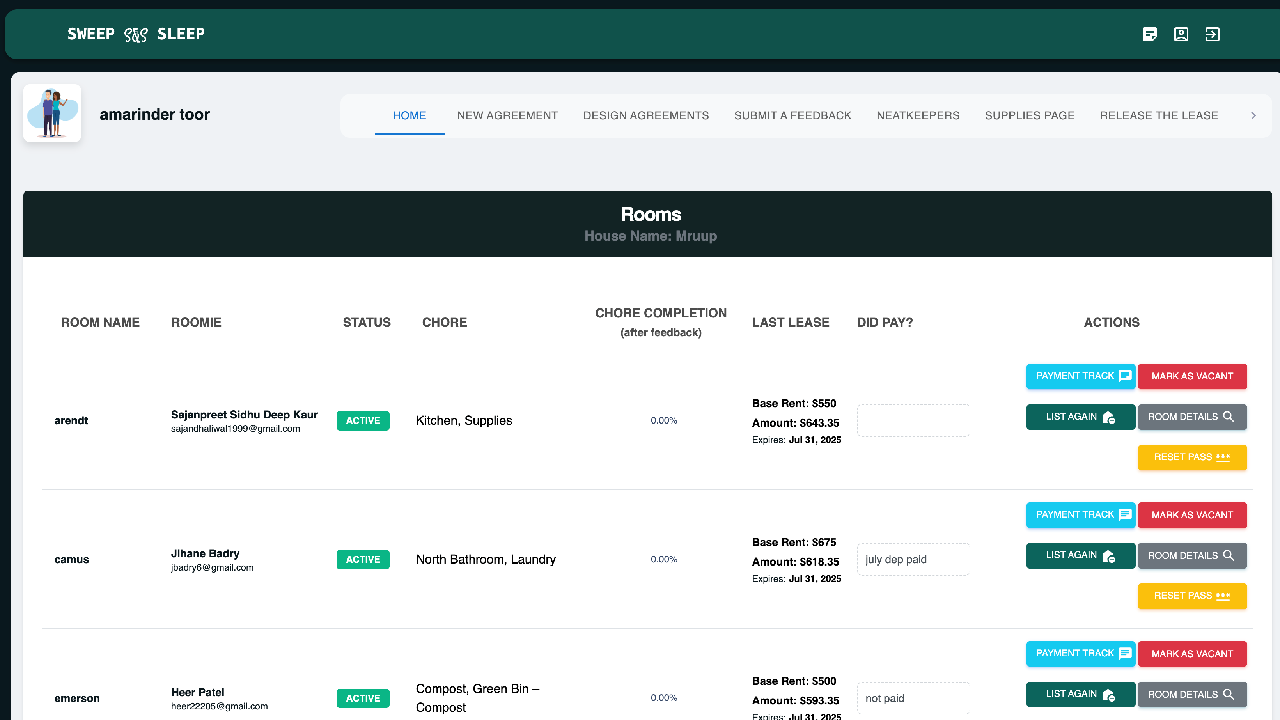Click roomie name Sajanpreet Sidhu Deep Kaur
The width and height of the screenshot is (1280, 720).
(244, 414)
